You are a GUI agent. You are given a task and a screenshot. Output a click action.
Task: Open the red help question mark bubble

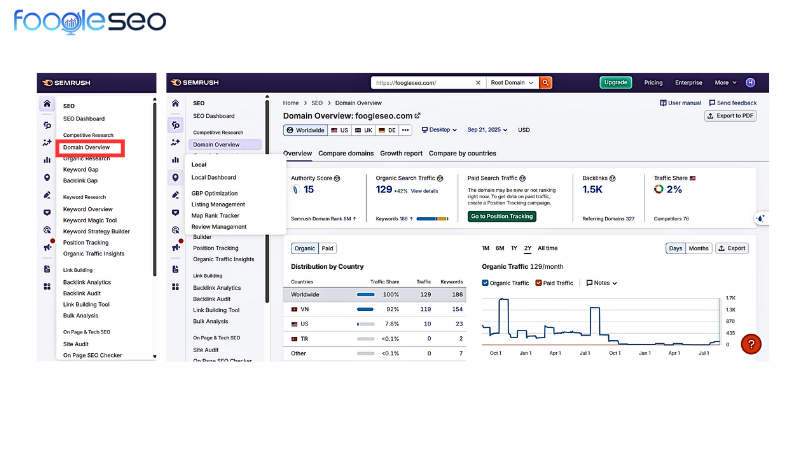point(751,344)
